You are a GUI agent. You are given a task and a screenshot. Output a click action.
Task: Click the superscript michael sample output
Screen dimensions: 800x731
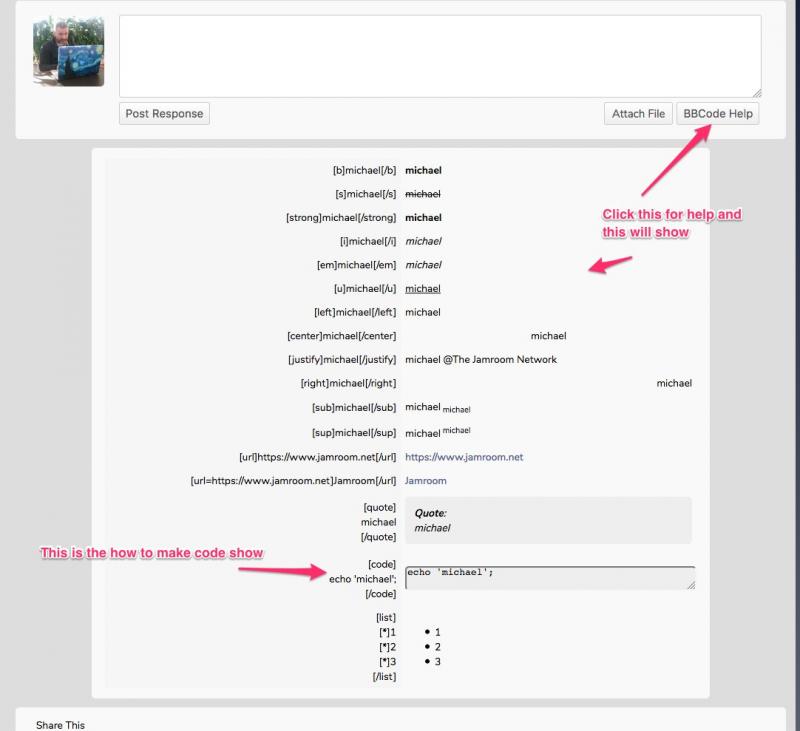[x=457, y=431]
